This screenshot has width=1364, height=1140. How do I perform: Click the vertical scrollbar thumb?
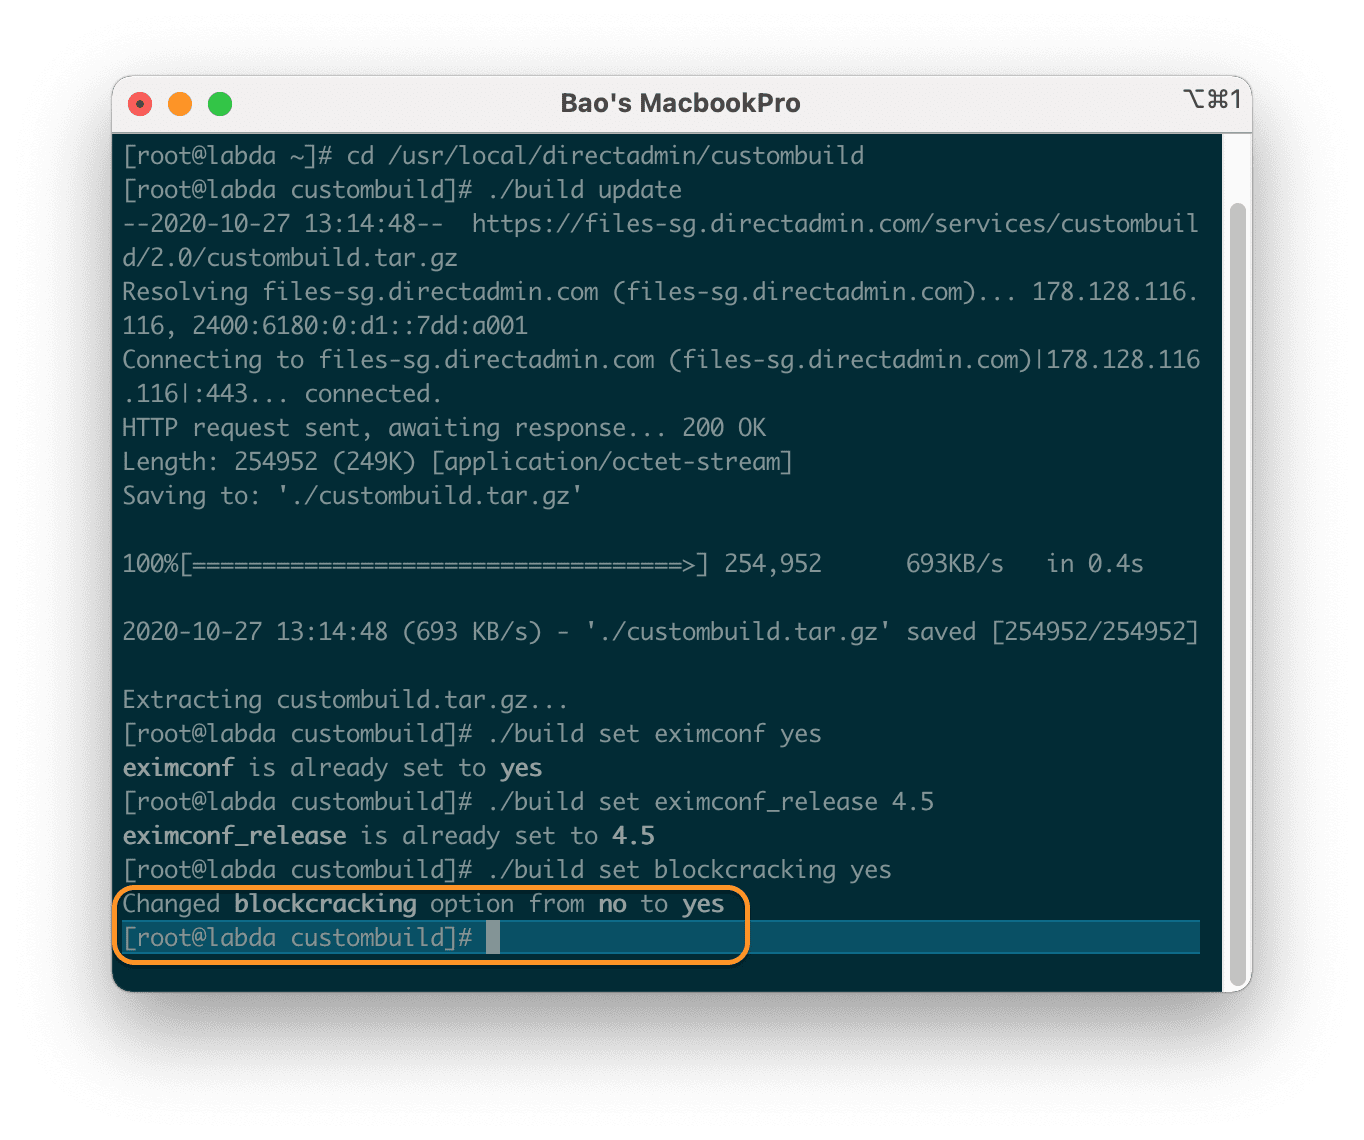[x=1237, y=590]
